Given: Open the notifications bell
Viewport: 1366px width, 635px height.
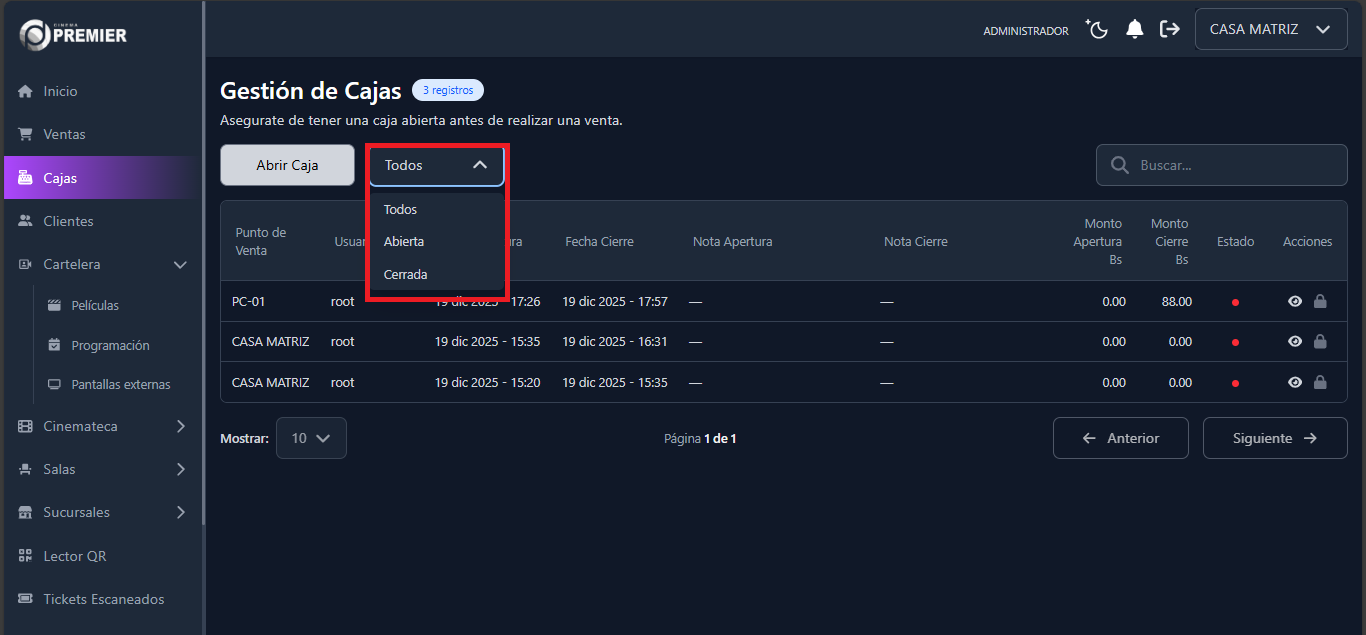Looking at the screenshot, I should (1134, 30).
